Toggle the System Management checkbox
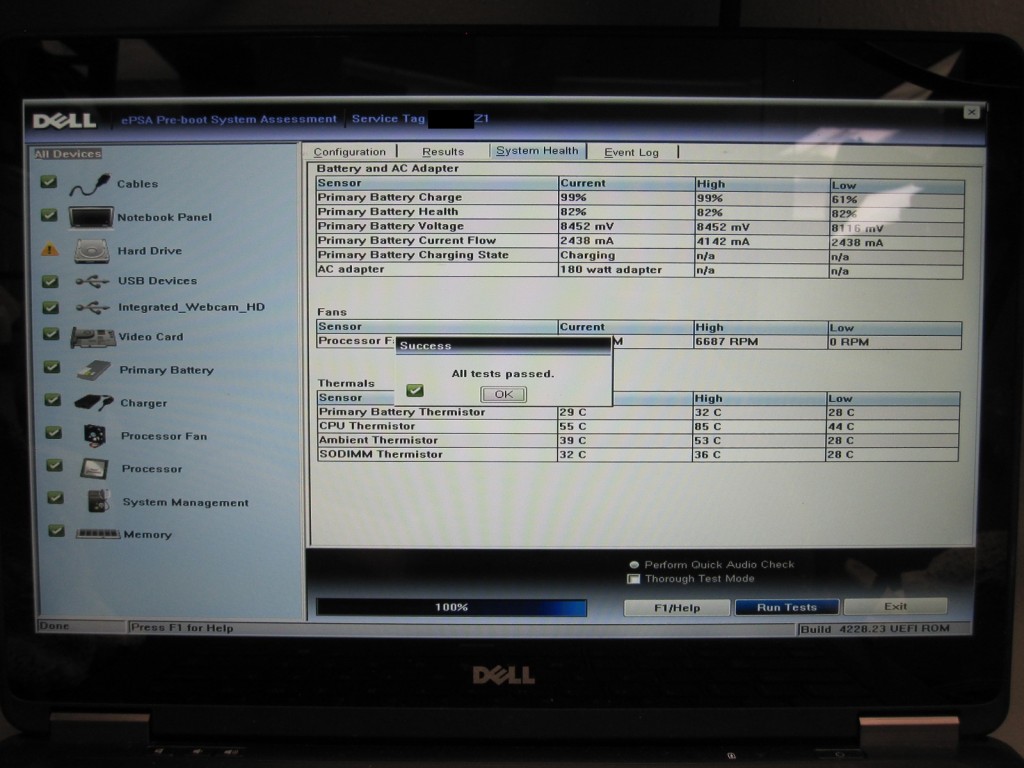The width and height of the screenshot is (1024, 768). (56, 498)
